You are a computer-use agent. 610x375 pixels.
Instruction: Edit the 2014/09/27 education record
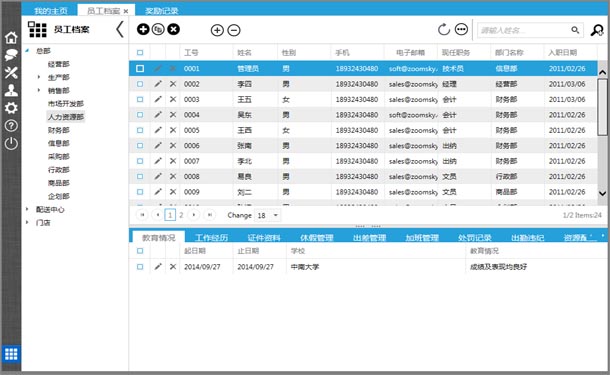click(x=158, y=266)
